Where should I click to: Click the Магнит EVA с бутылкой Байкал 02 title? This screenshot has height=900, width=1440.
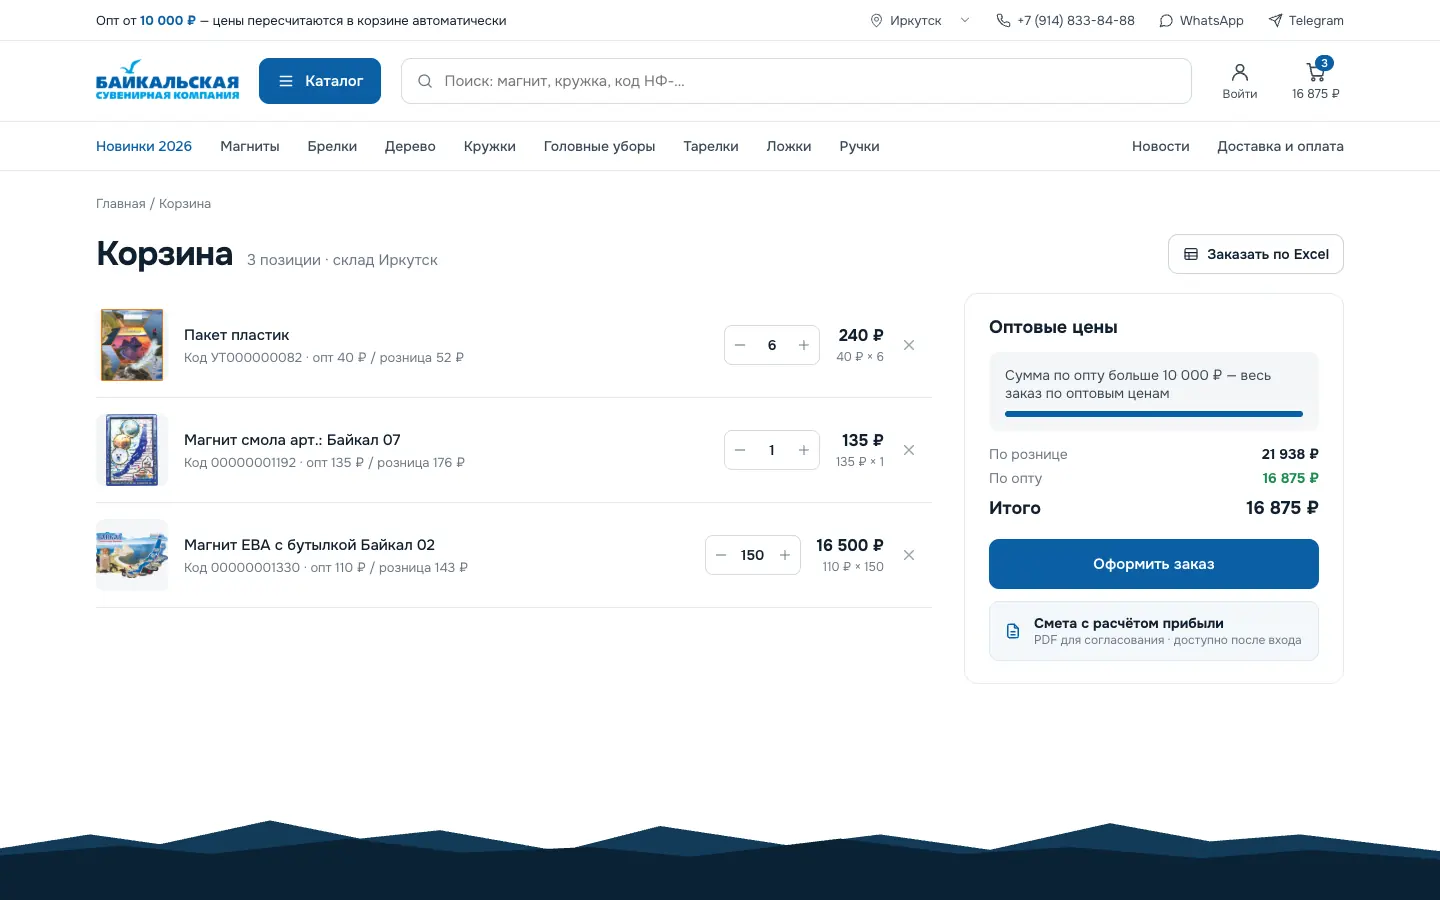[310, 545]
